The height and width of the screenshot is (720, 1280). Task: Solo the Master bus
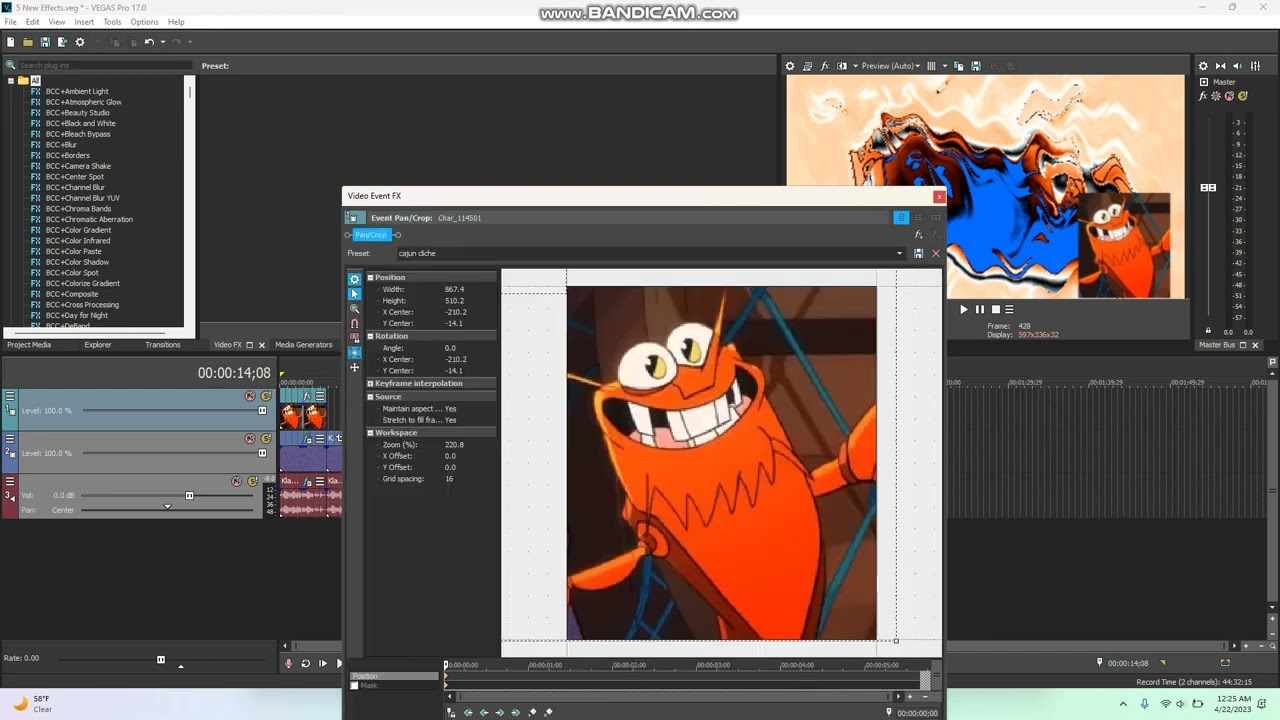1242,97
